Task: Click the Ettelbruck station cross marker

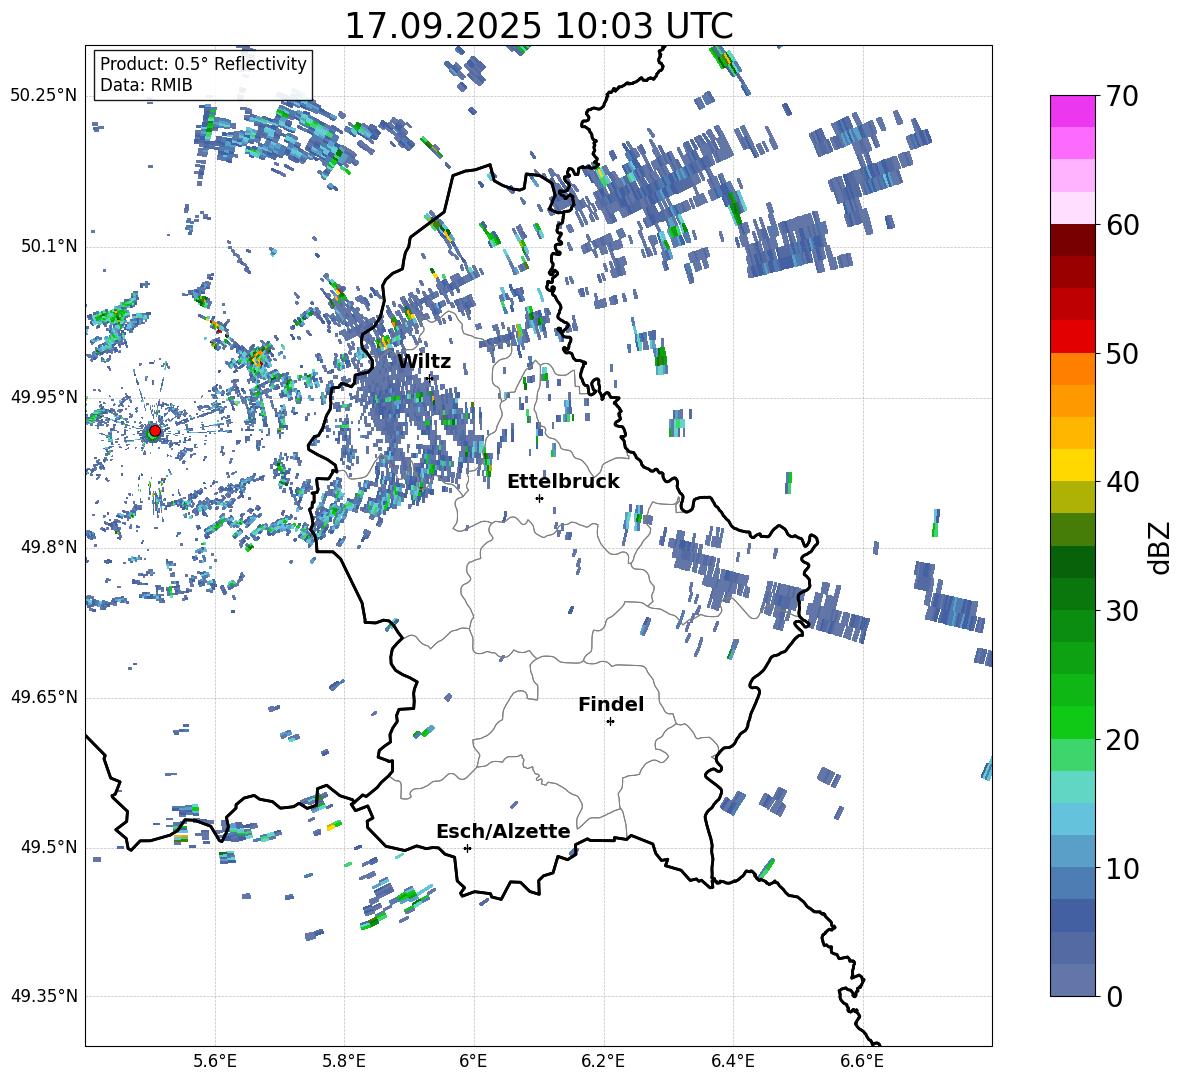Action: point(539,498)
